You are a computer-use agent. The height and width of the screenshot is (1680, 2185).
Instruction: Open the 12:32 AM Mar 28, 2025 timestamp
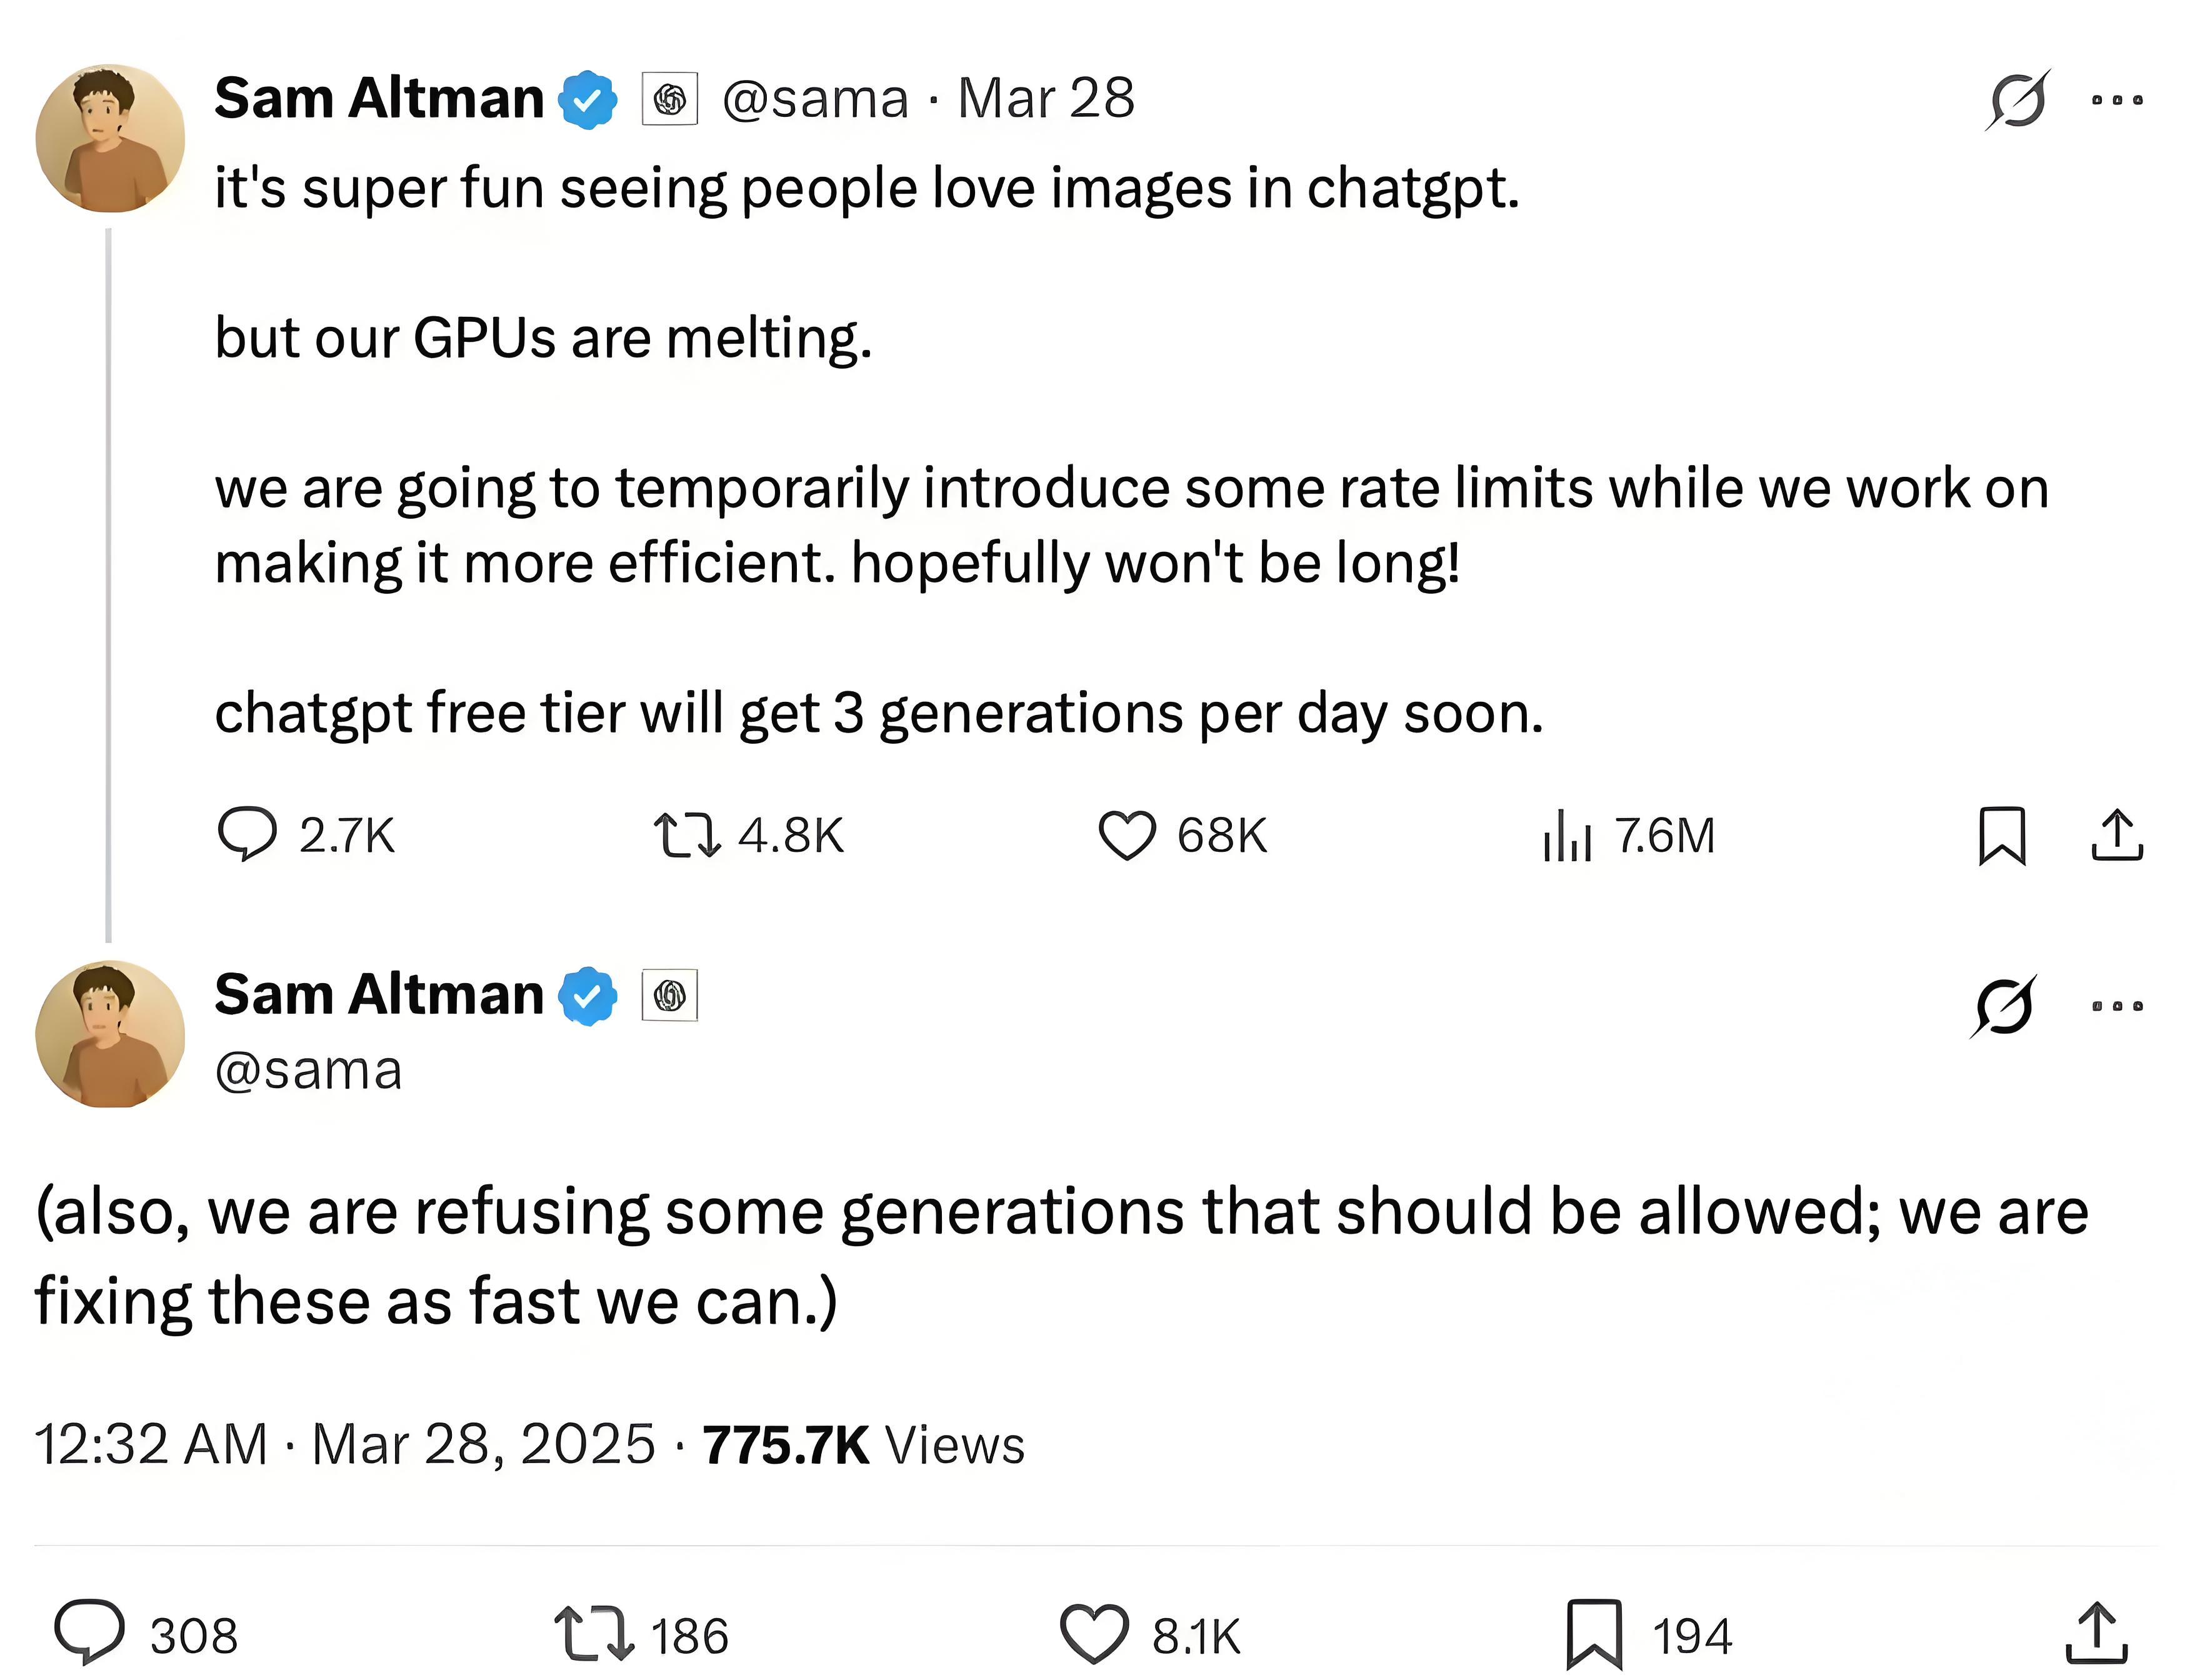pos(344,1445)
